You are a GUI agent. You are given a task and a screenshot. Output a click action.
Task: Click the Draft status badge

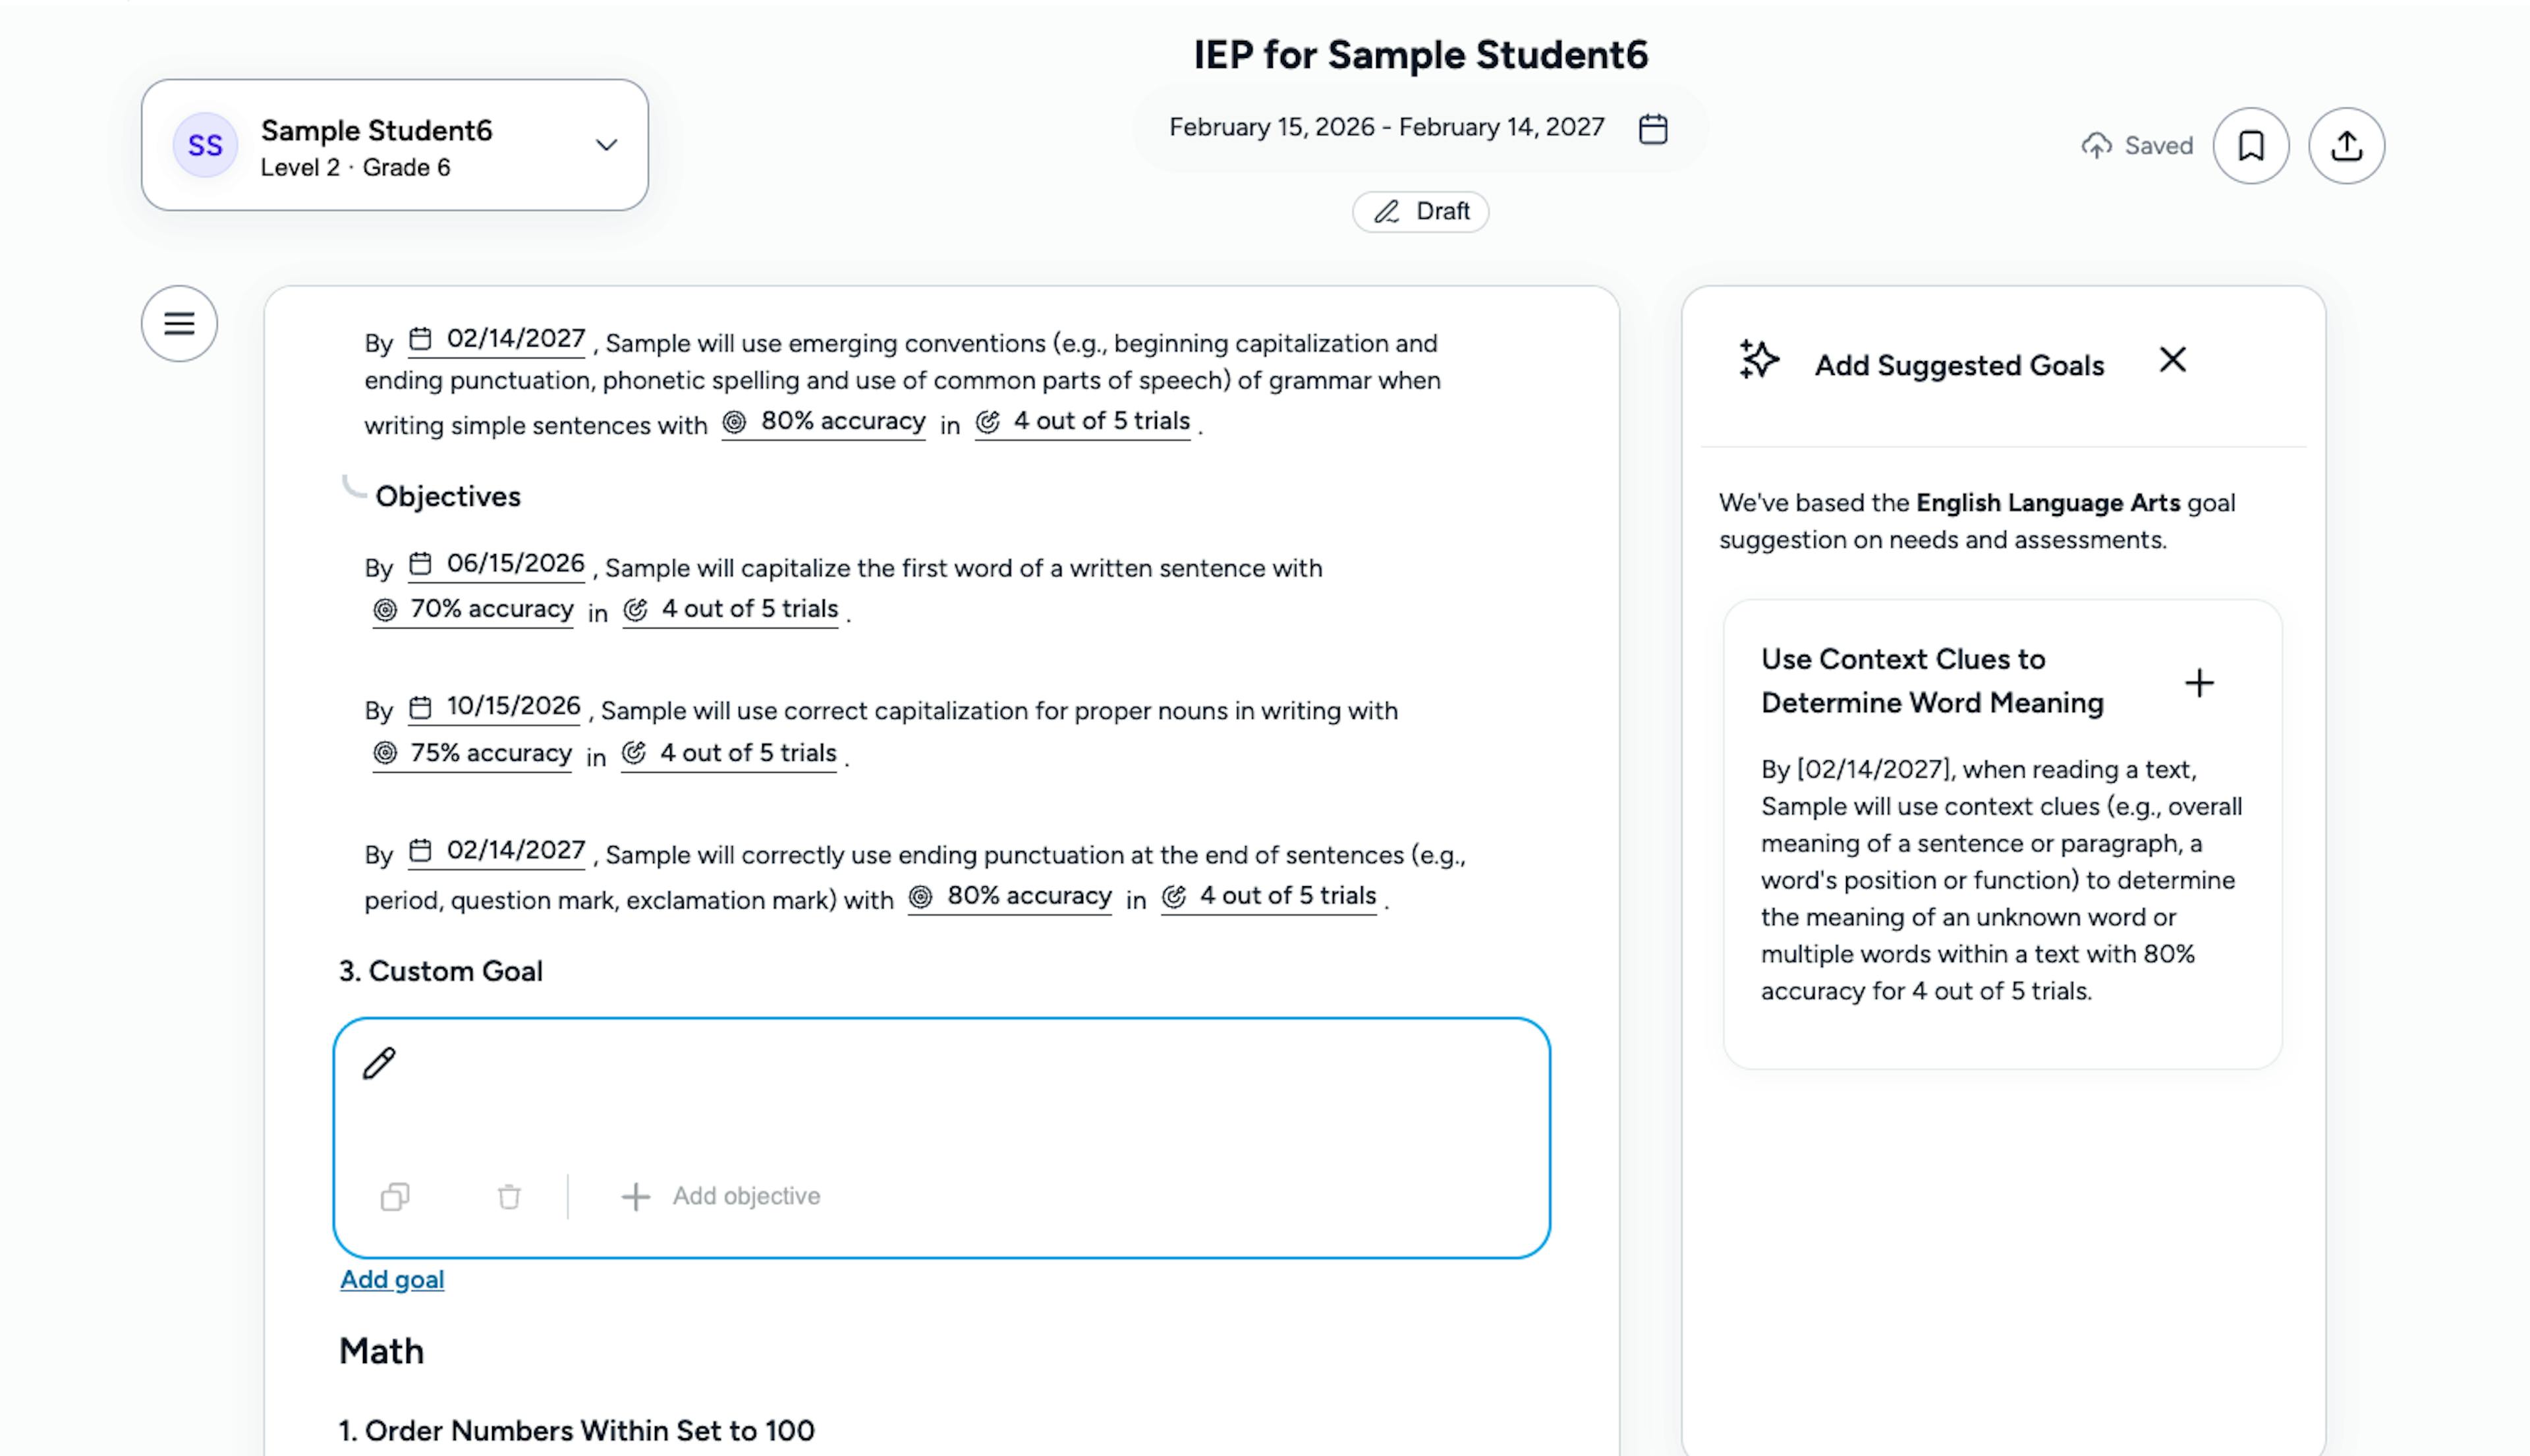click(x=1420, y=212)
